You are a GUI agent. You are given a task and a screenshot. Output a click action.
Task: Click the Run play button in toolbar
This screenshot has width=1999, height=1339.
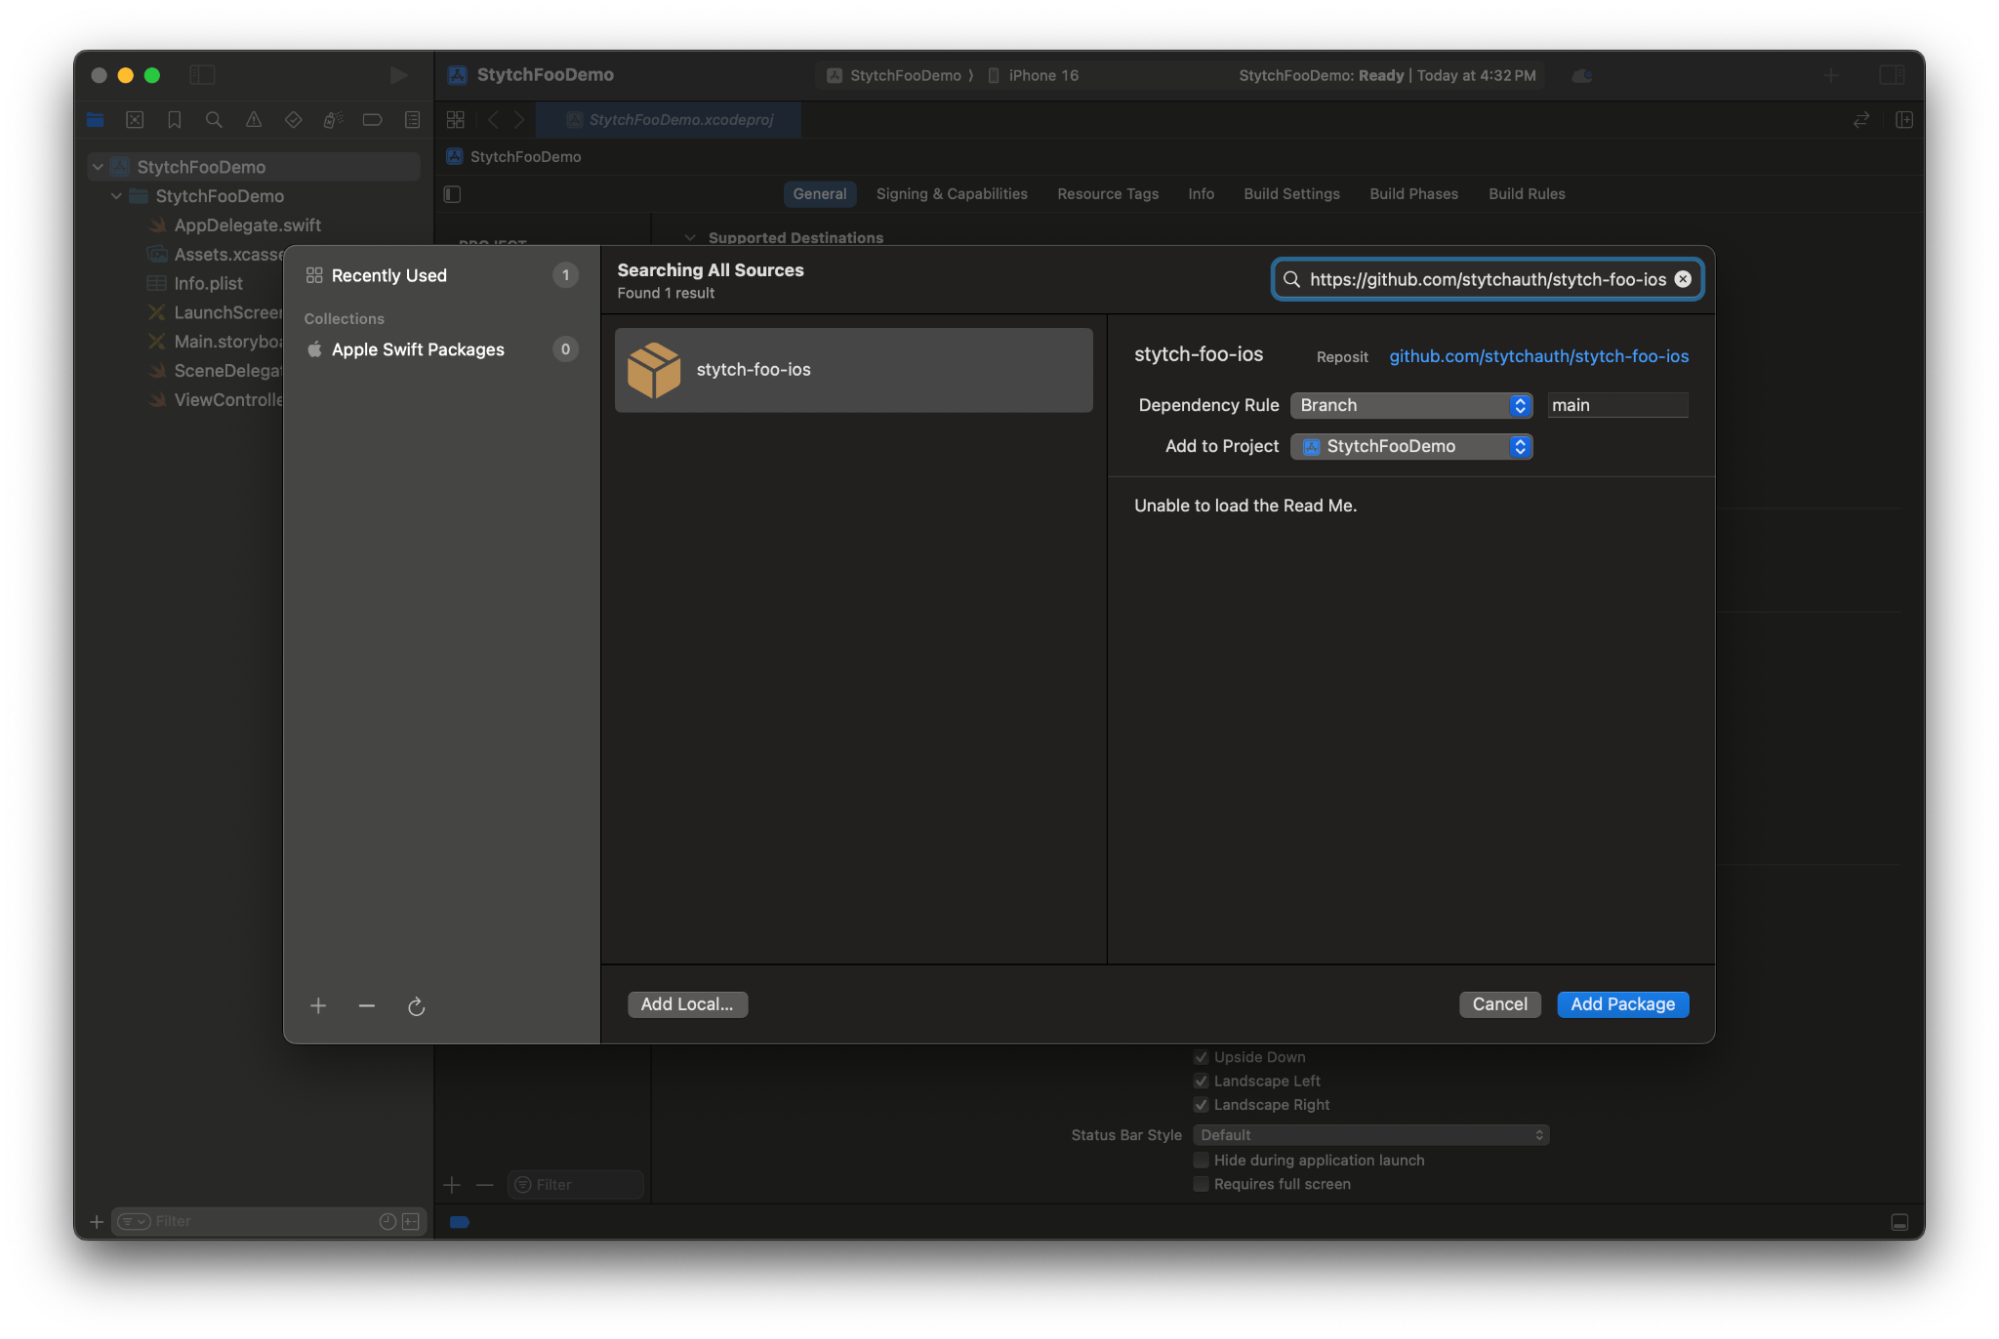click(398, 75)
